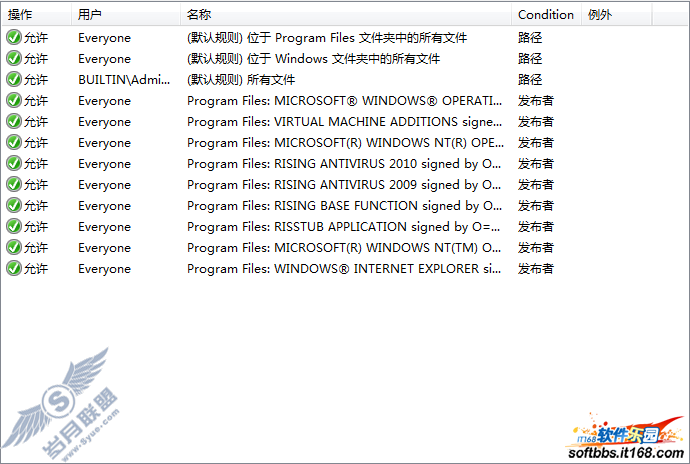
Task: Select 'Program Files: MICROSOFT(R) WINDOWS NT(TM) O...' name
Action: [344, 248]
